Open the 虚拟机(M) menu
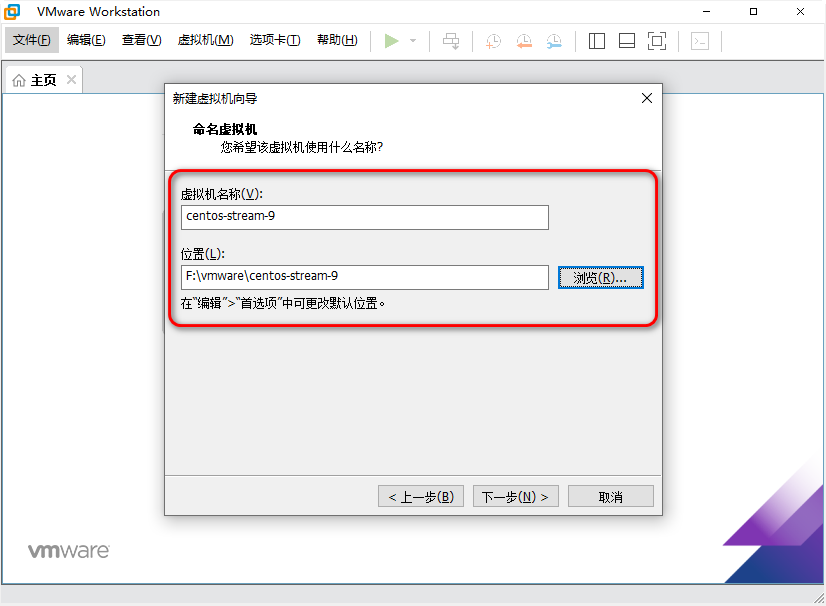The width and height of the screenshot is (826, 606). click(205, 40)
